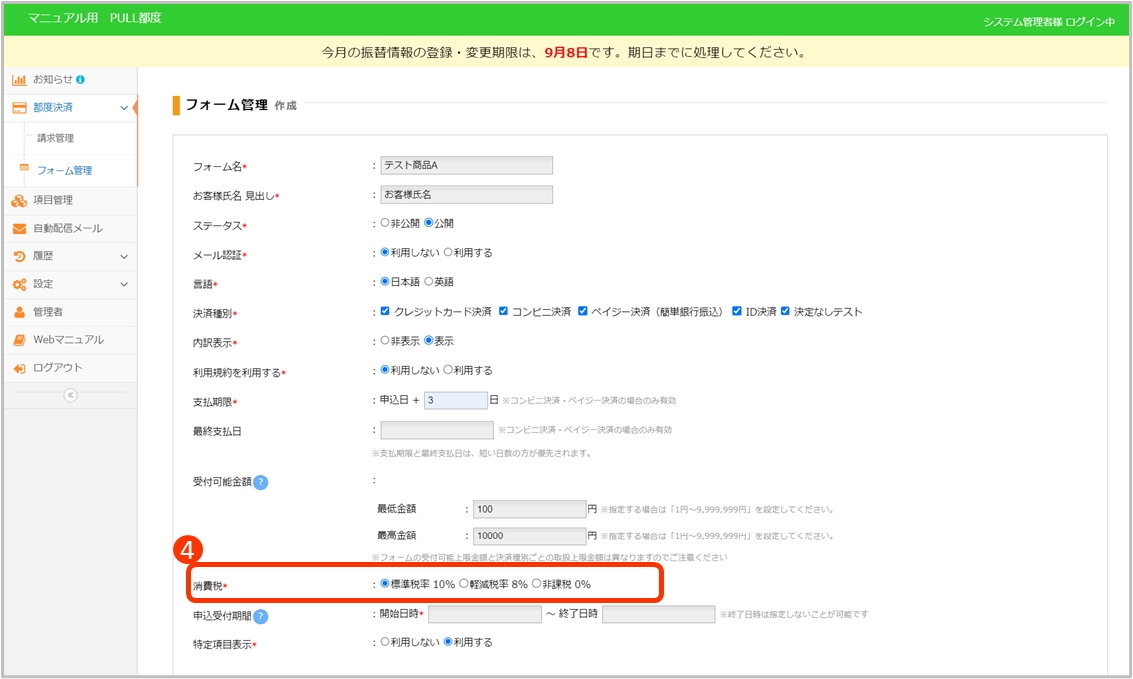Select 非公開 status radio button
Viewport: 1133px width, 679px height.
pyautogui.click(x=385, y=223)
